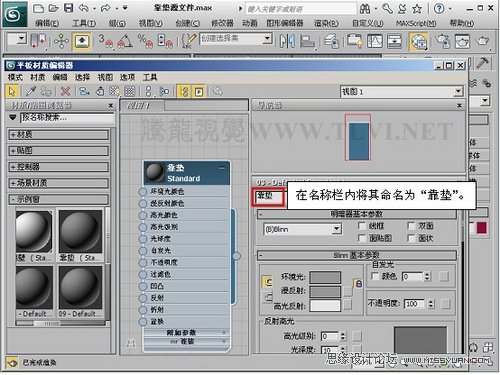Open the Layer Manager icon
The height and width of the screenshot is (375, 500).
331,41
